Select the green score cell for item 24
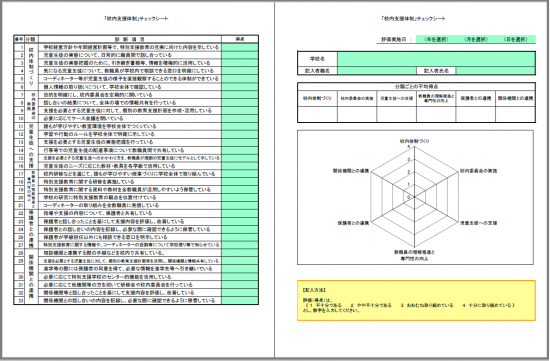The height and width of the screenshot is (361, 550). (x=240, y=229)
